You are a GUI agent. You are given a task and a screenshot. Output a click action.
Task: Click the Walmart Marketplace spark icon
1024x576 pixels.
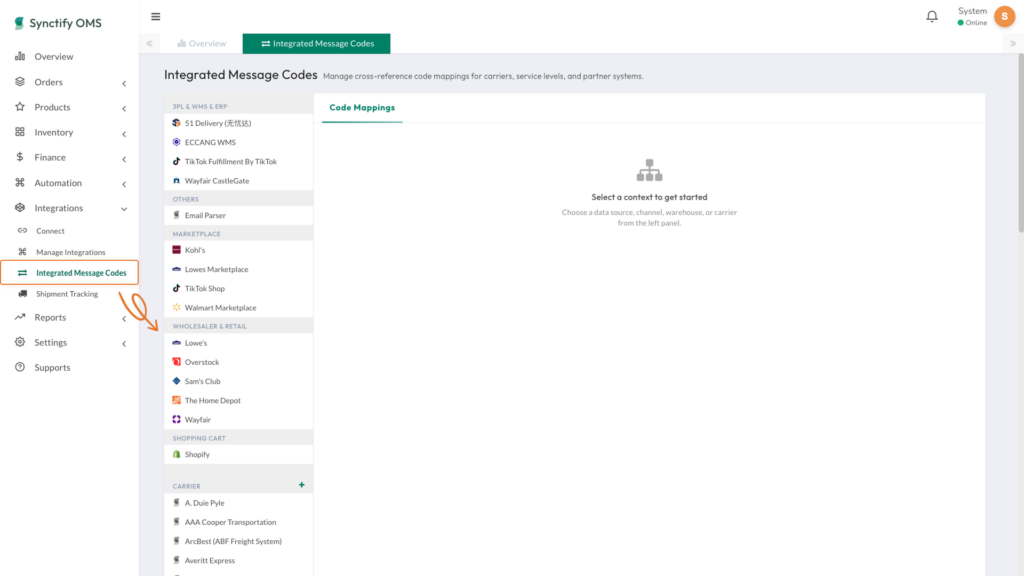pyautogui.click(x=176, y=307)
